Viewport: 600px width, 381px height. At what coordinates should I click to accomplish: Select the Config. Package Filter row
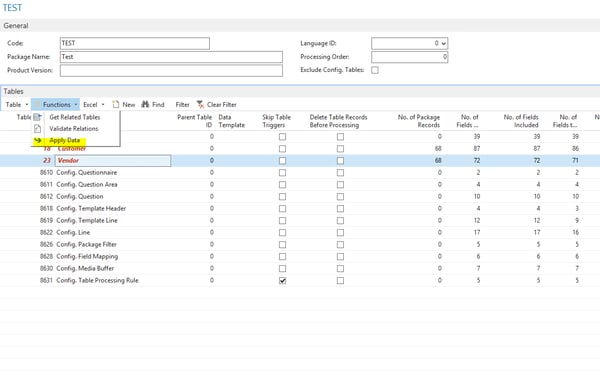(x=300, y=244)
